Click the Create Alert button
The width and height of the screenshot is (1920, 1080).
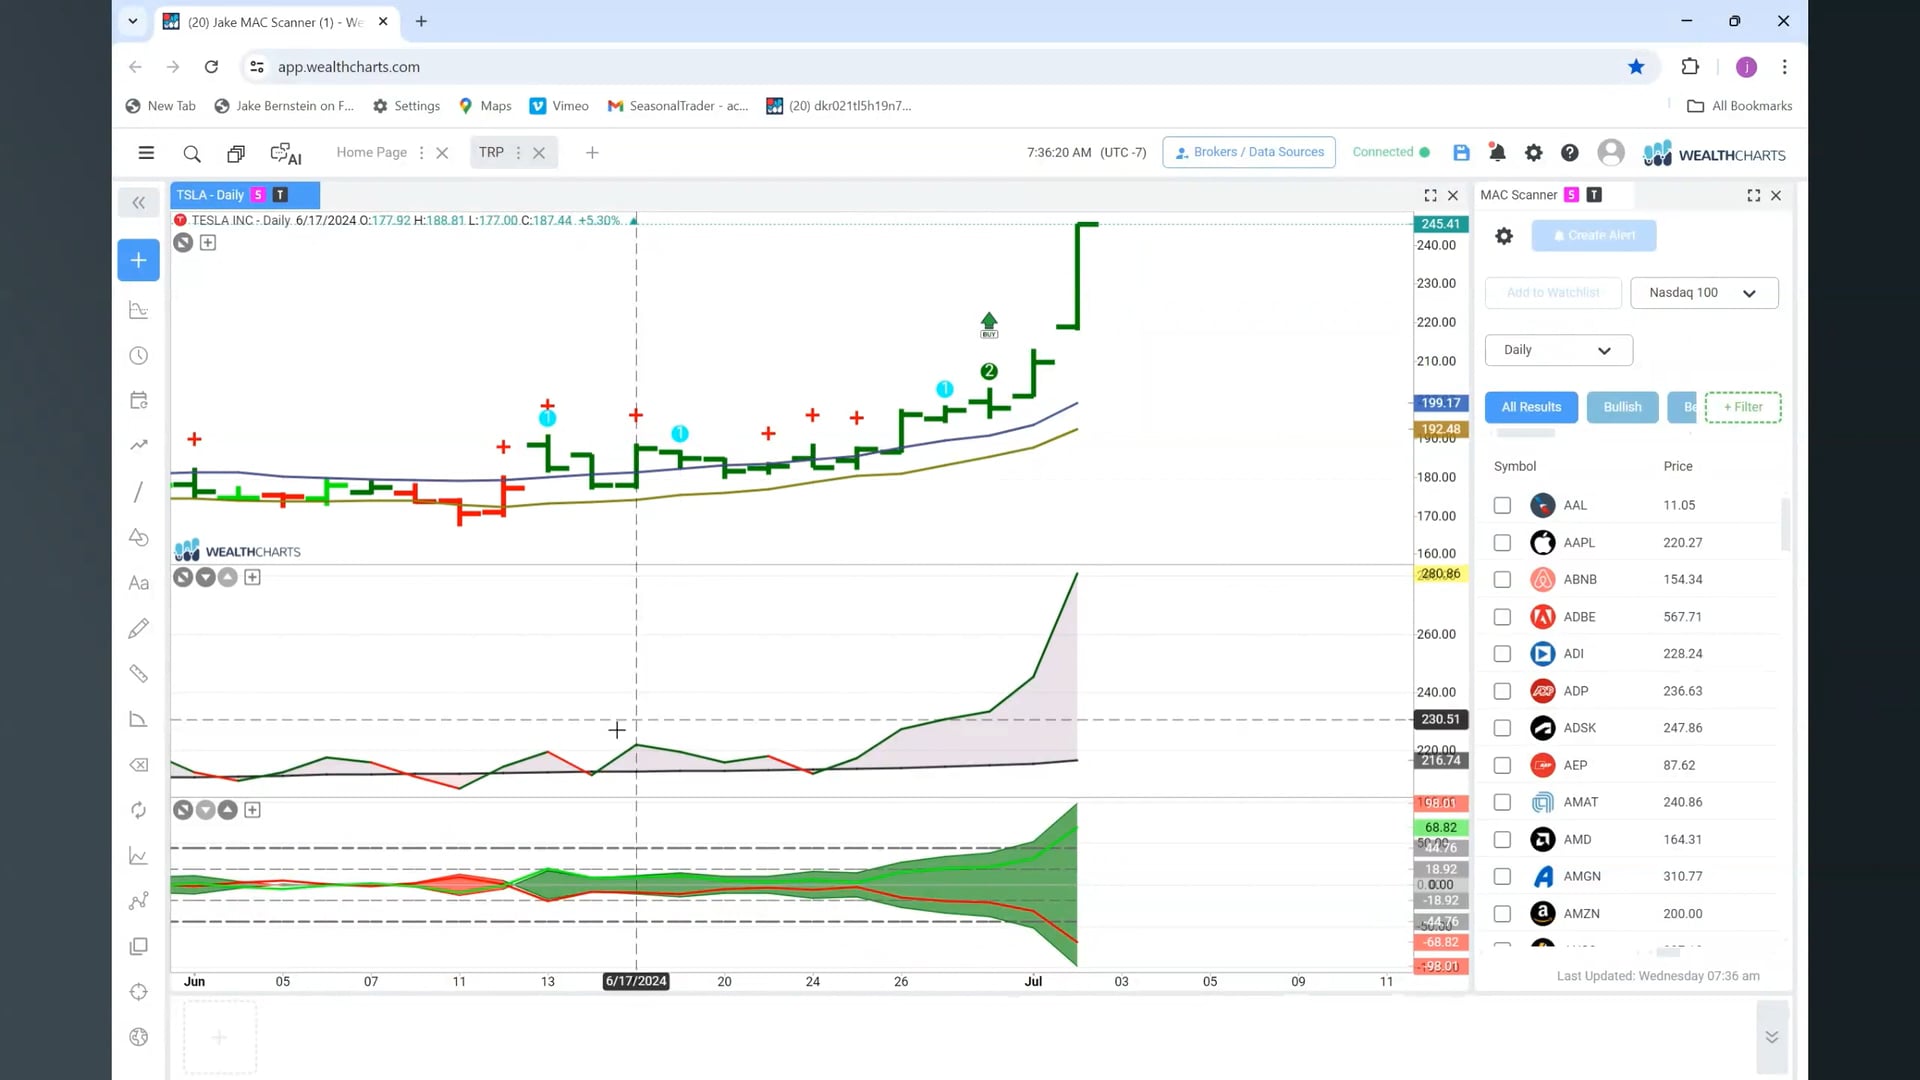(1594, 236)
